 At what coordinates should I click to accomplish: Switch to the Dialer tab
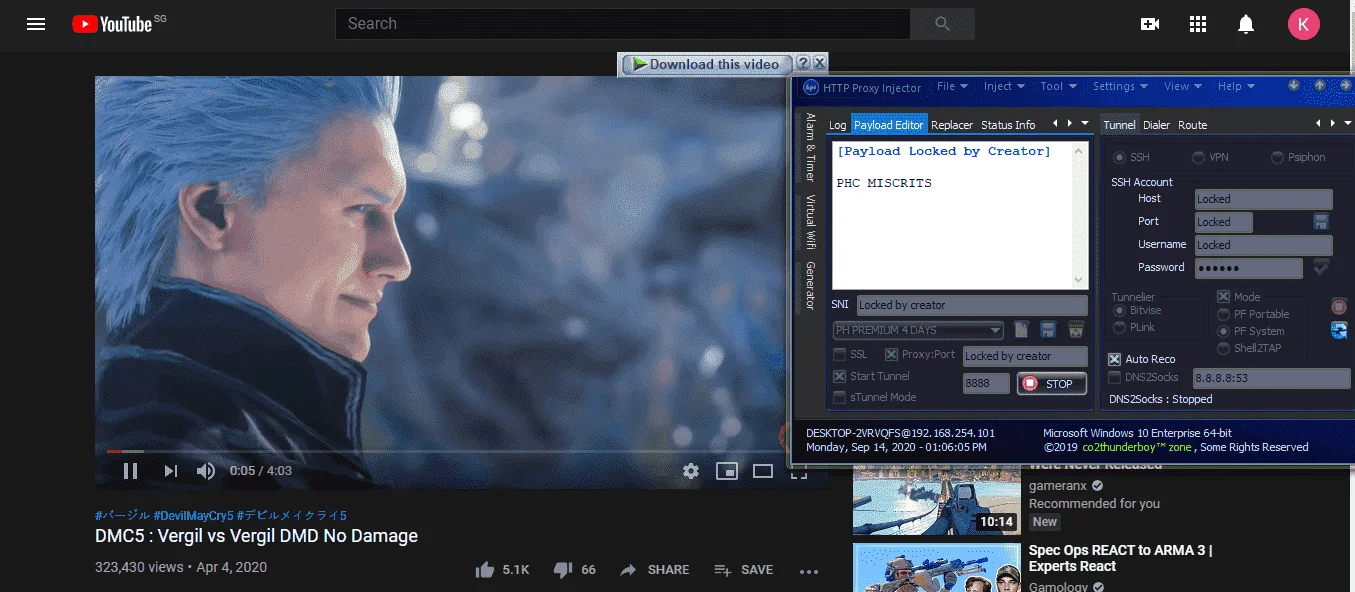(x=1156, y=125)
